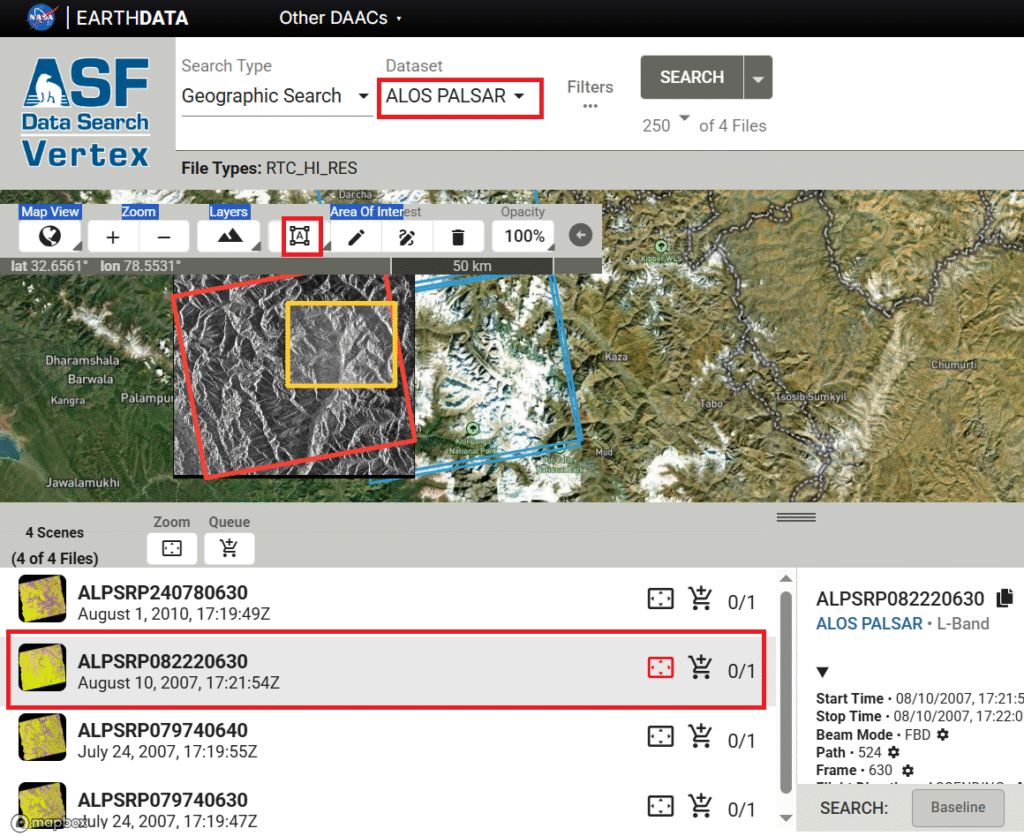Click the date August 10, 2007, 17:21:54Z

(x=178, y=683)
